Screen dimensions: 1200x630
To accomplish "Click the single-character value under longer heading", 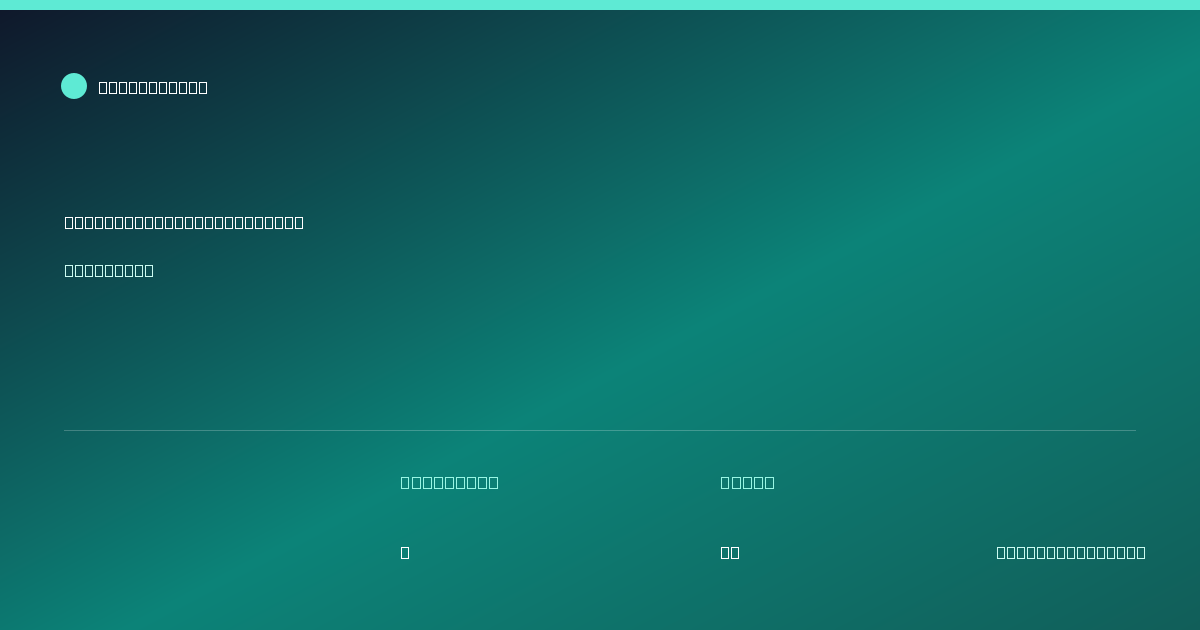I will [405, 552].
